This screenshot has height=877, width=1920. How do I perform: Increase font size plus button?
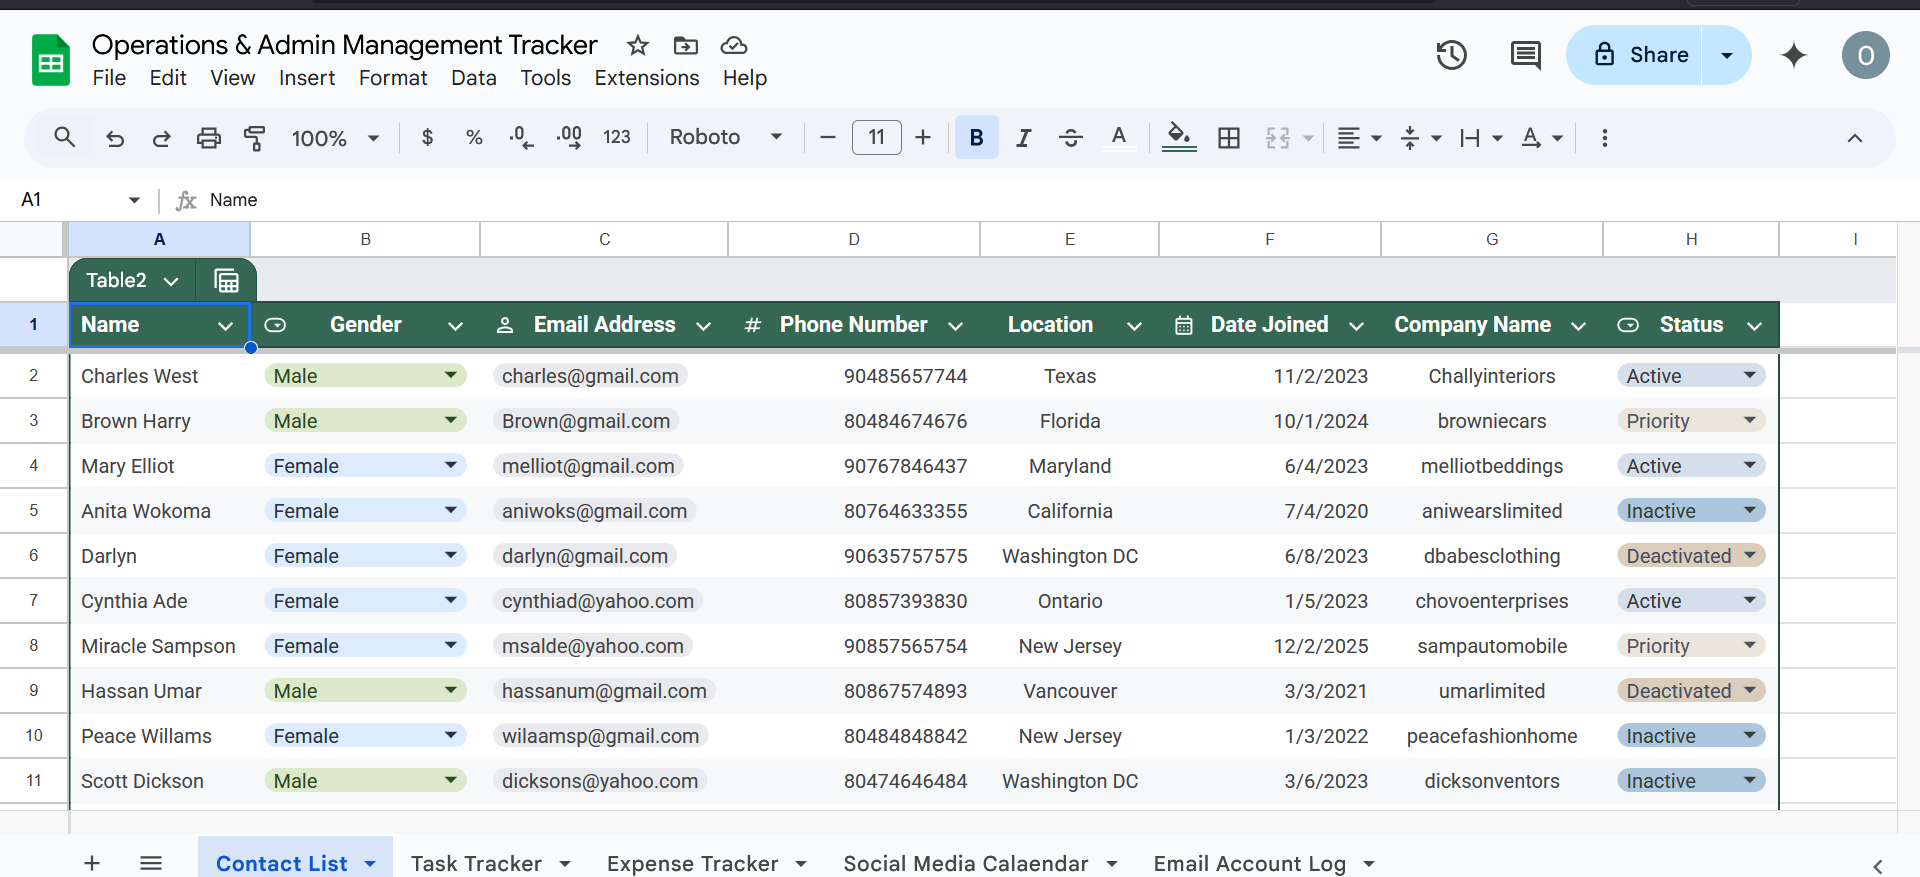pyautogui.click(x=923, y=138)
